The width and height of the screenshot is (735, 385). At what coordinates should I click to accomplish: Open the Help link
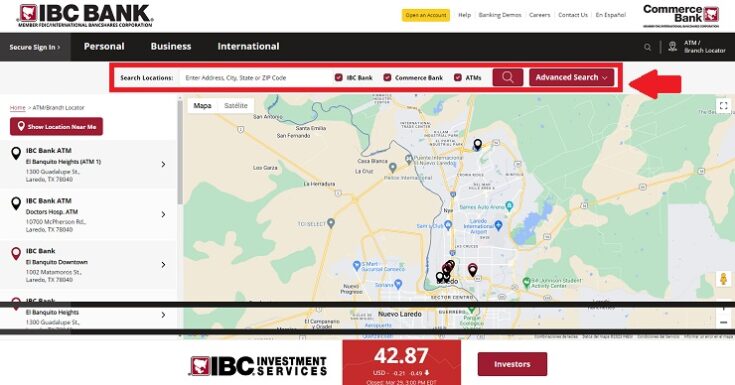click(465, 15)
